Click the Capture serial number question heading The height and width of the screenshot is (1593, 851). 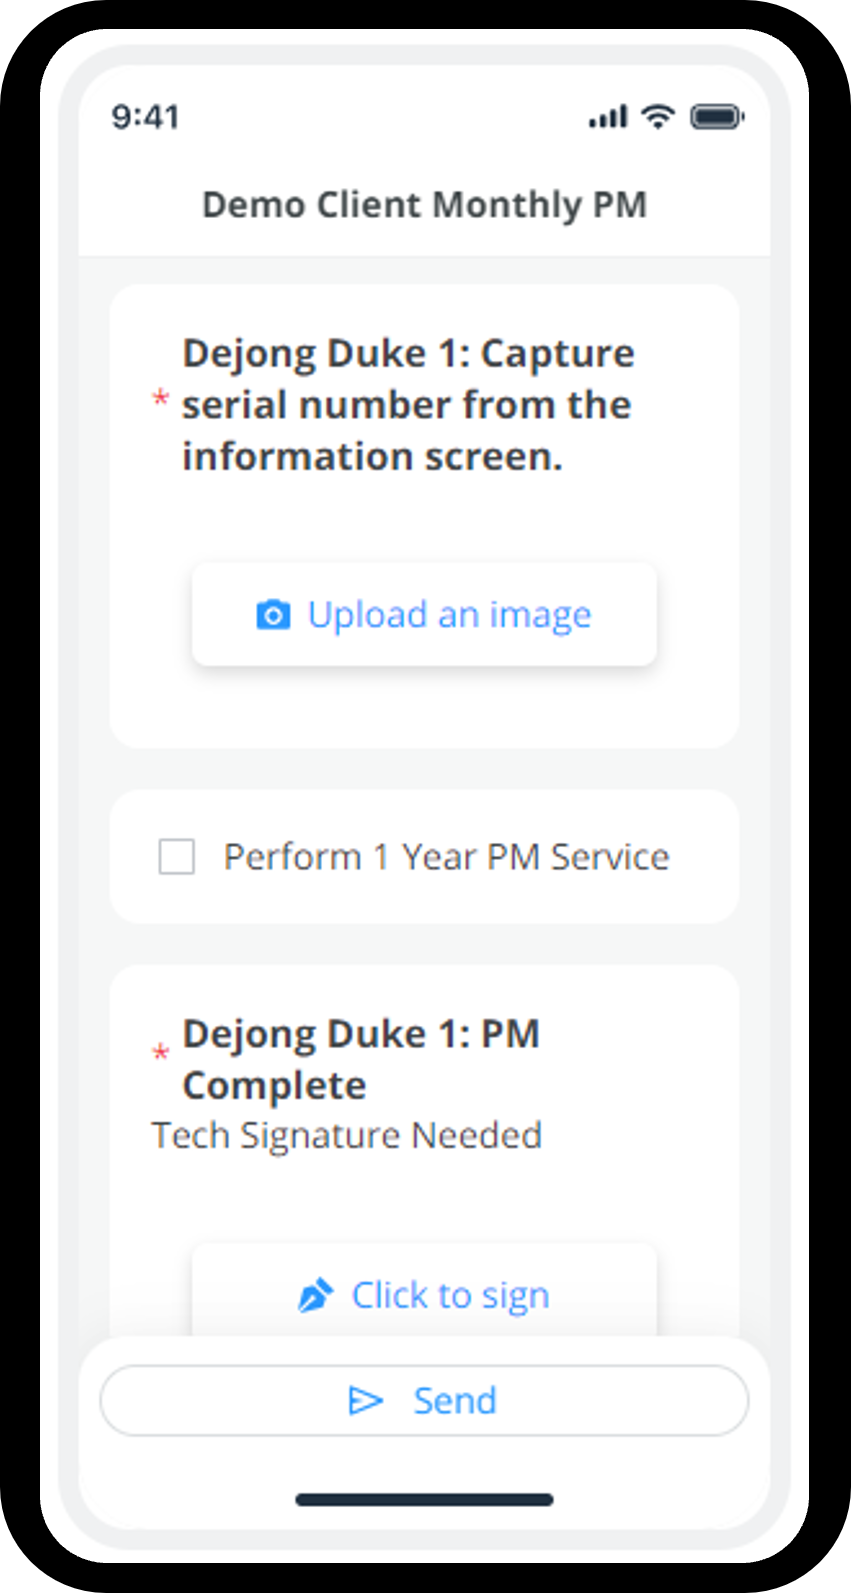(407, 405)
